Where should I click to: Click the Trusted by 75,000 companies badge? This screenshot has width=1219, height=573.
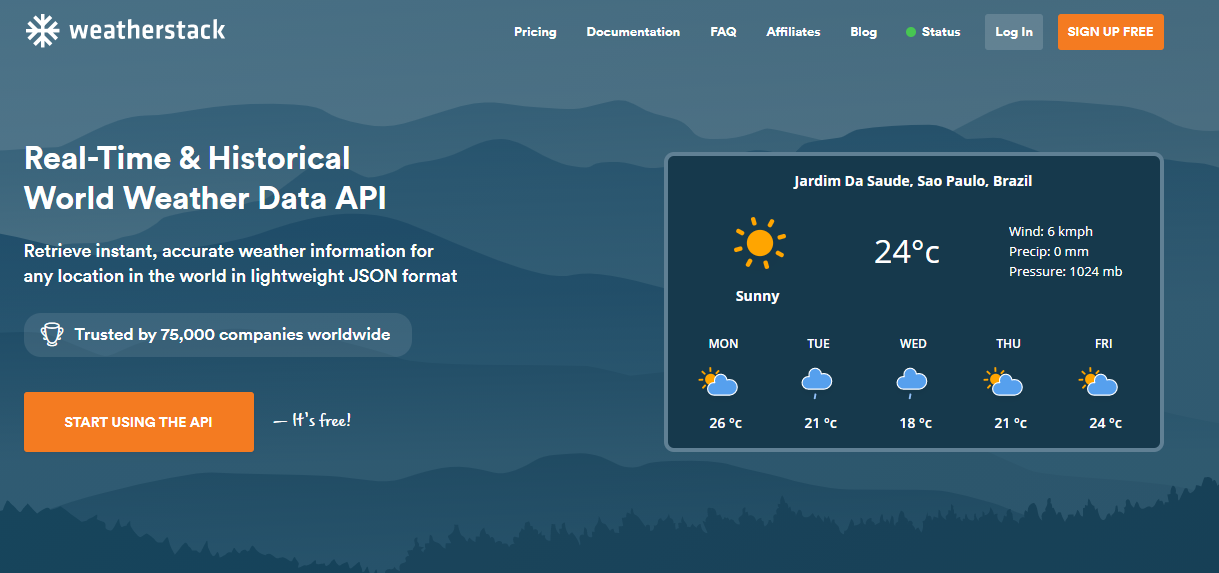(x=218, y=335)
